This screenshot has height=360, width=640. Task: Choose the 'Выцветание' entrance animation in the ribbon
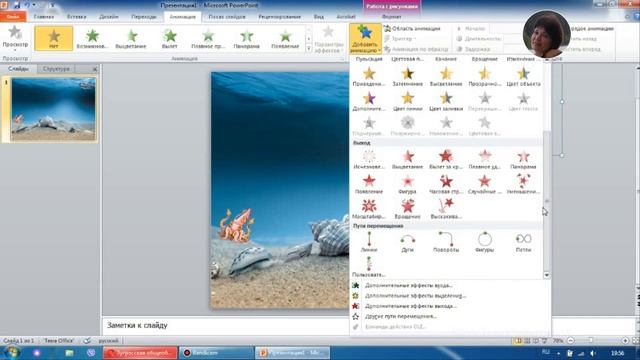pos(131,38)
